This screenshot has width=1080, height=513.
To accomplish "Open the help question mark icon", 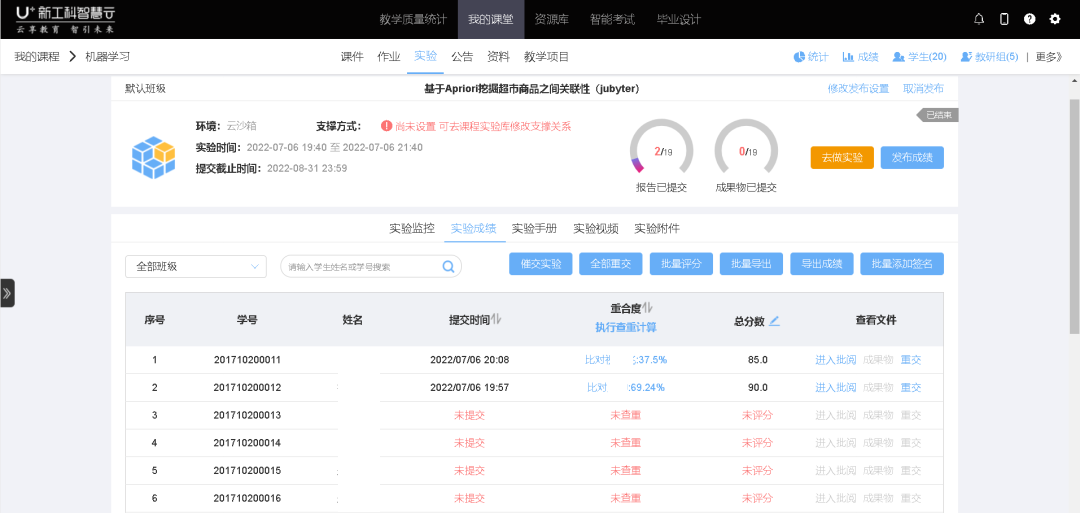I will tap(1030, 19).
